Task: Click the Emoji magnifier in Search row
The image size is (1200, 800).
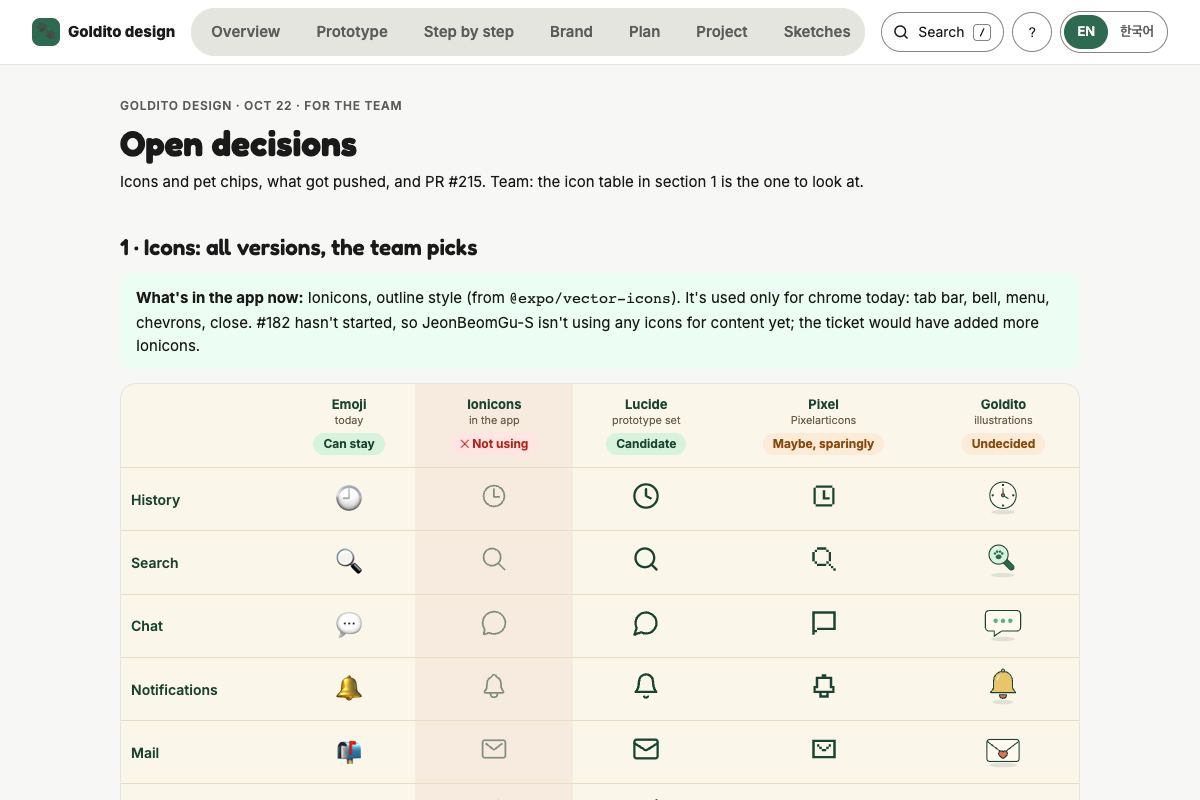Action: click(x=349, y=561)
